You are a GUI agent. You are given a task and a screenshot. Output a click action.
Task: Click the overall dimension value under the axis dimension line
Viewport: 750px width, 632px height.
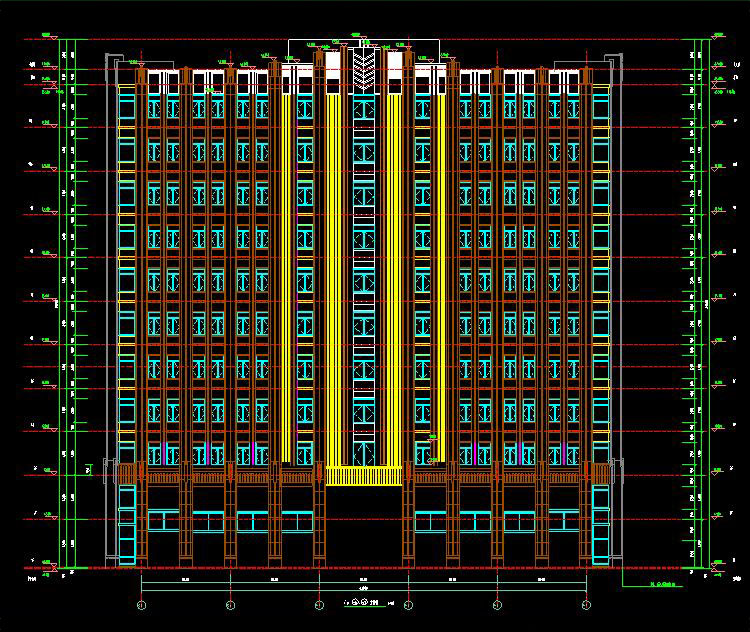point(364,588)
